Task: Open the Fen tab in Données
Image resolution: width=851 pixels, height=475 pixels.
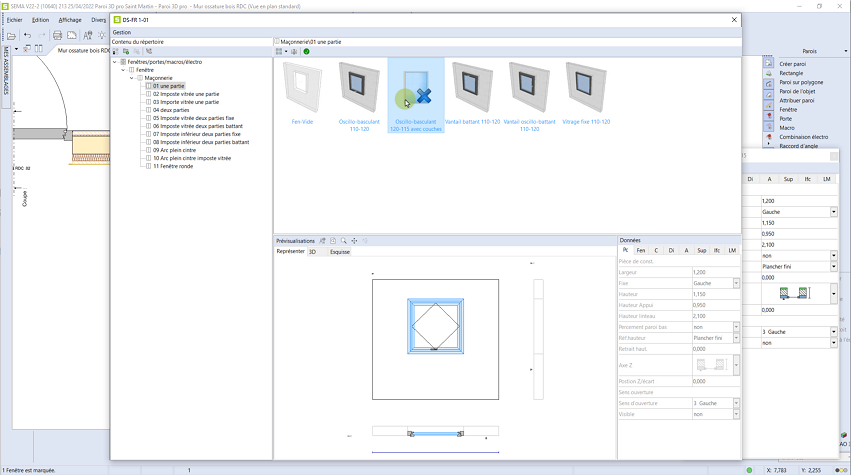Action: pyautogui.click(x=641, y=250)
